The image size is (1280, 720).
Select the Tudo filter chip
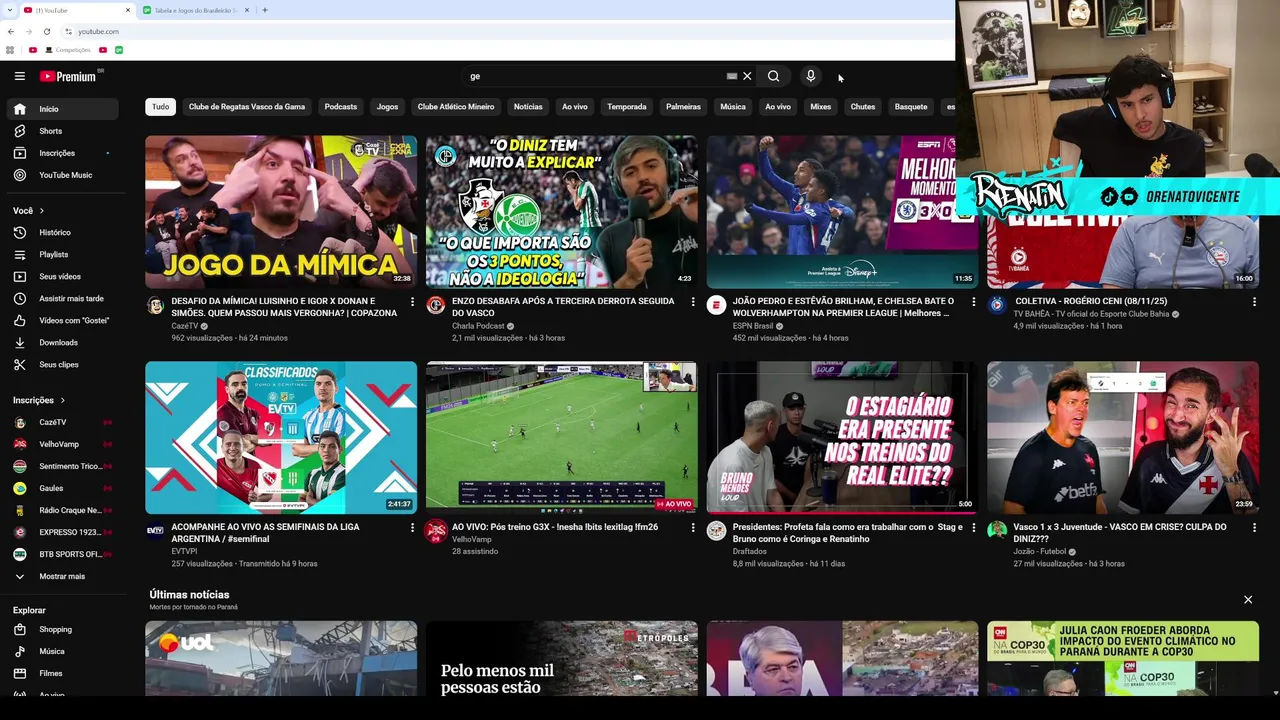point(160,106)
